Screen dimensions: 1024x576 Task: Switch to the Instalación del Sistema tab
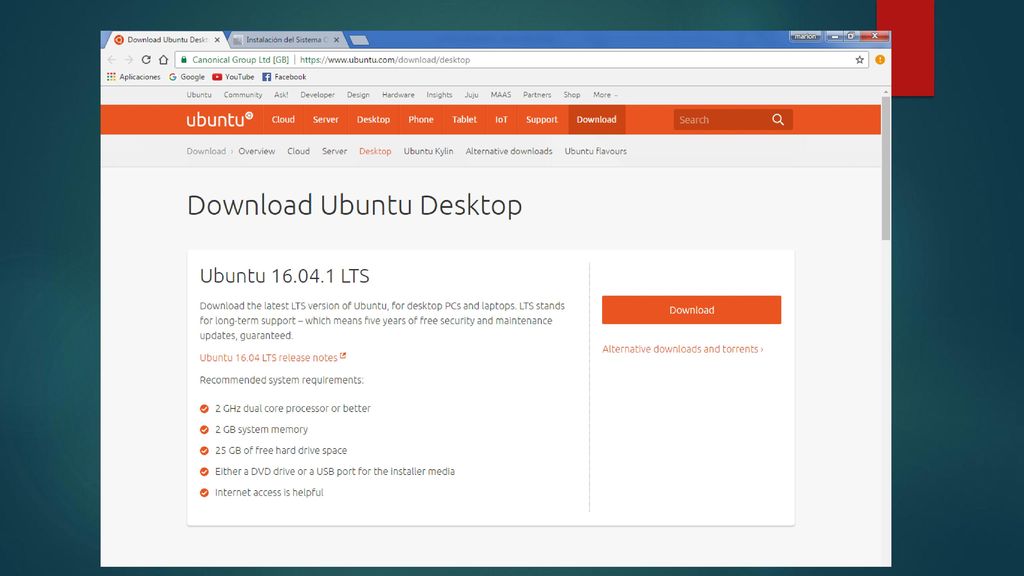[x=286, y=40]
